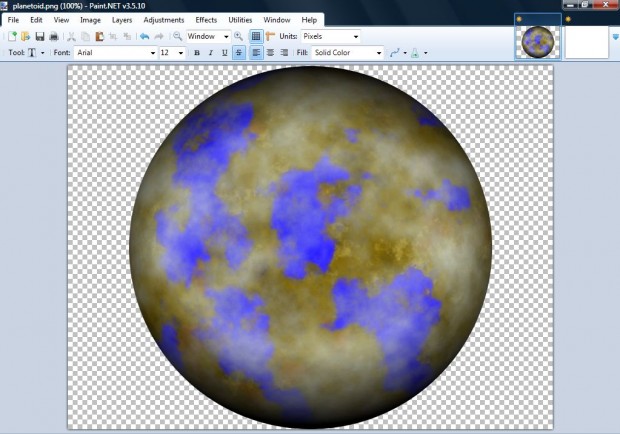
Task: Click the New image icon
Action: (12, 36)
